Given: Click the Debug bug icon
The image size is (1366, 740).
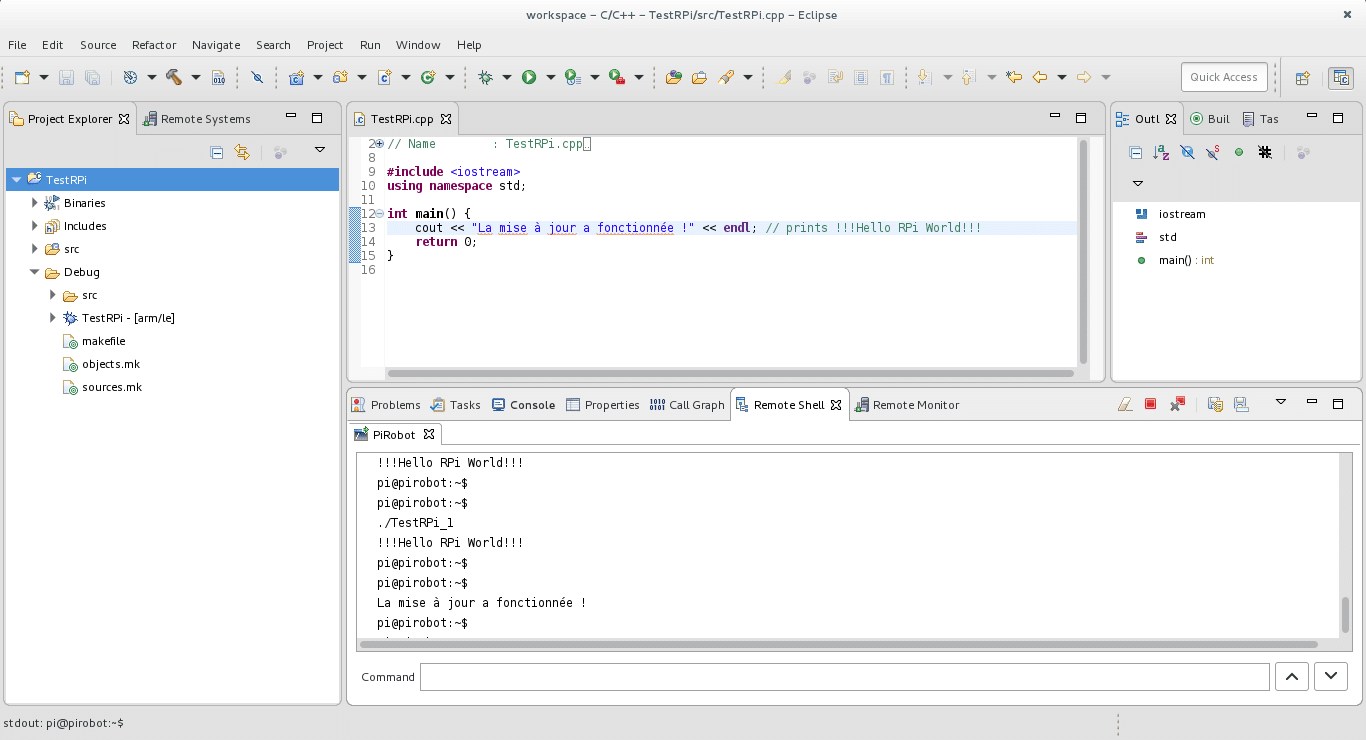Looking at the screenshot, I should click(x=485, y=77).
